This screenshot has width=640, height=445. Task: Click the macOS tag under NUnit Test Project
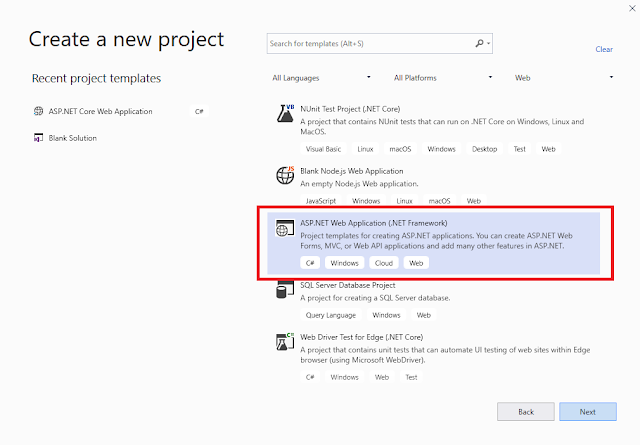[x=400, y=149]
